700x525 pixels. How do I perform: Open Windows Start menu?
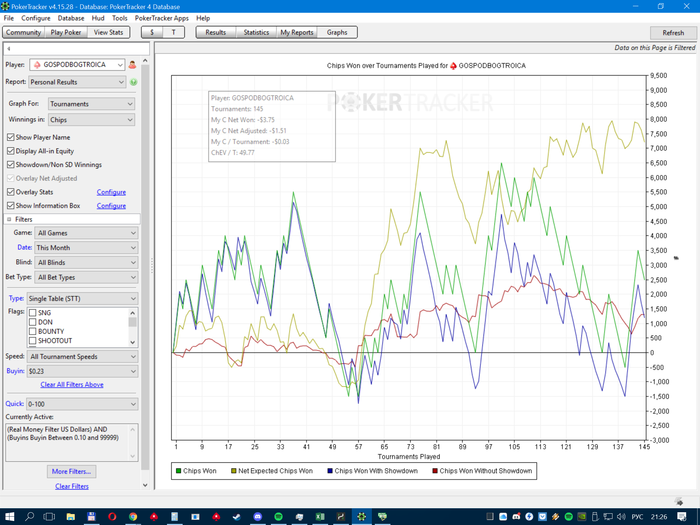(x=9, y=517)
